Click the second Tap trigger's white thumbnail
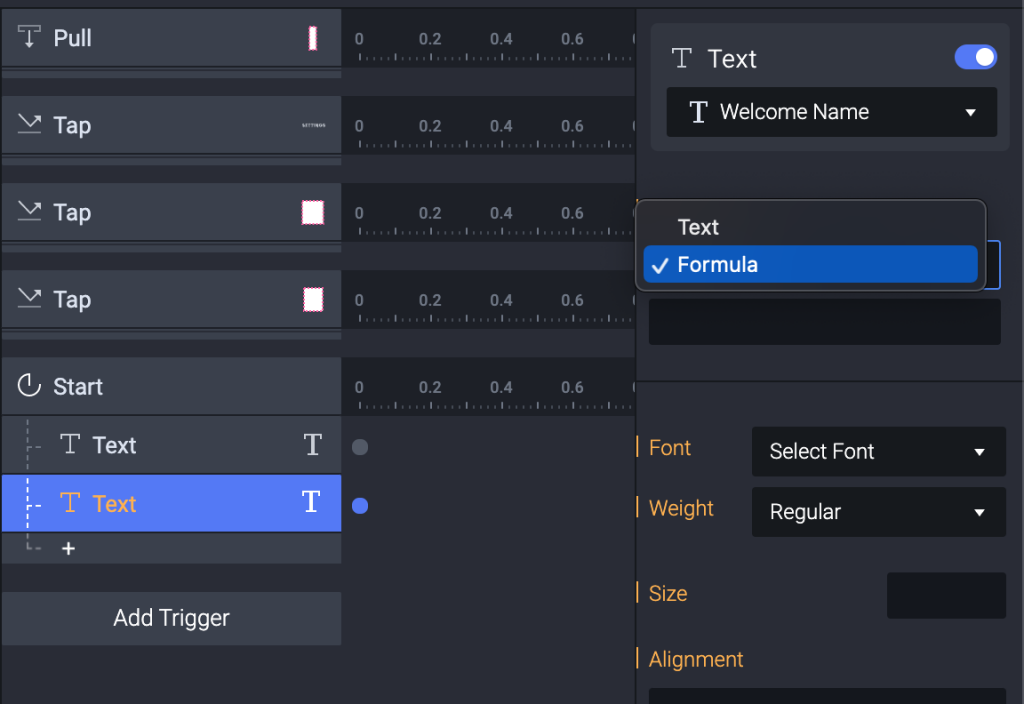 point(313,212)
